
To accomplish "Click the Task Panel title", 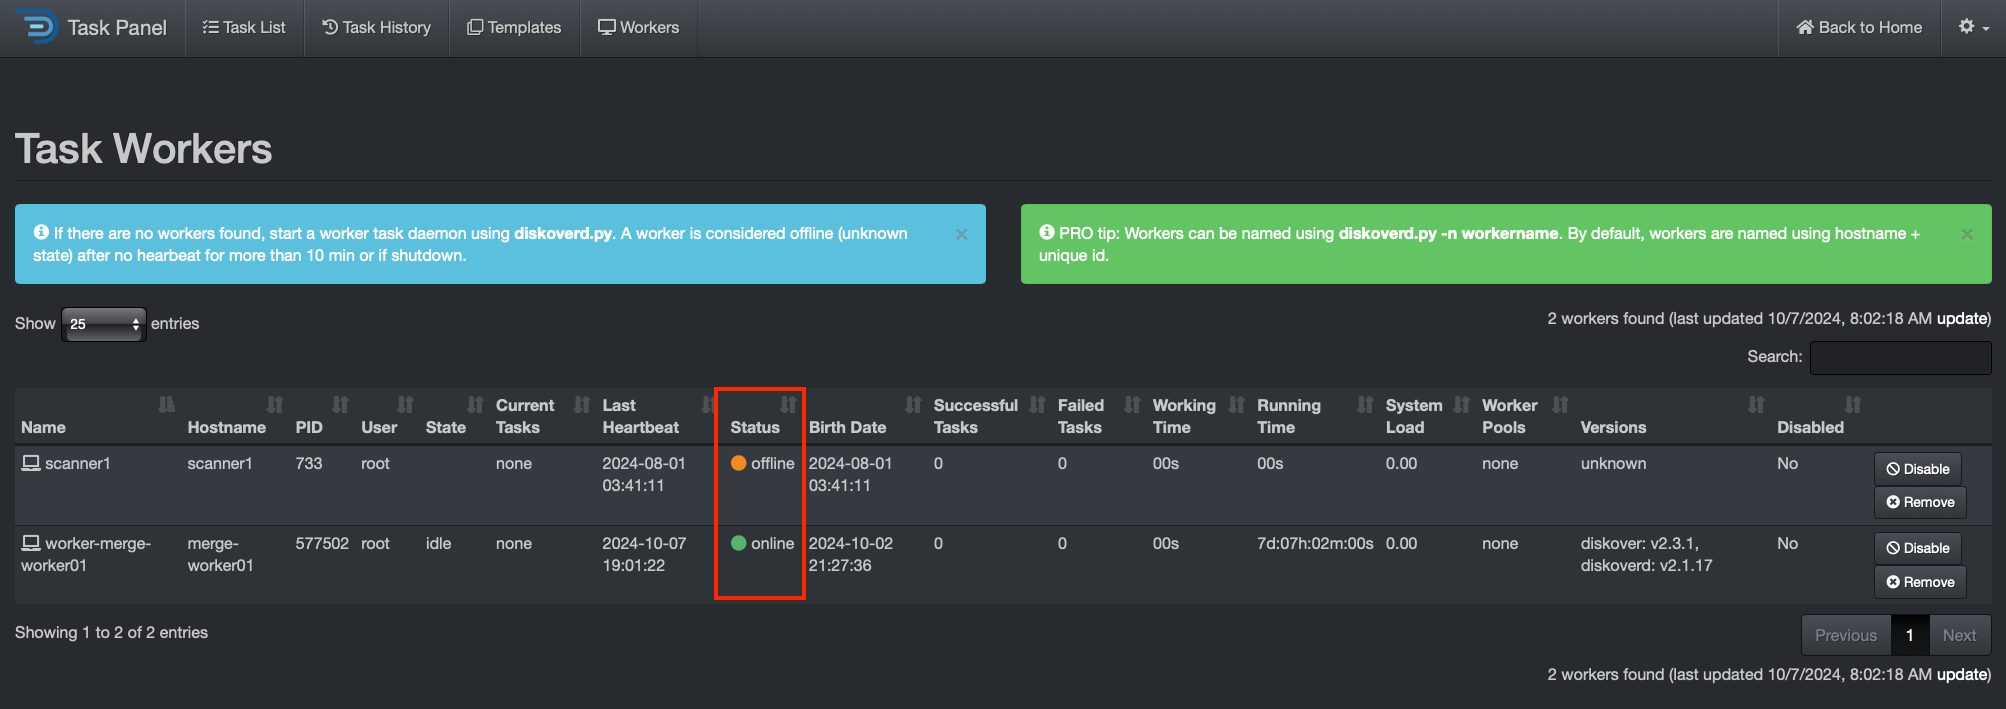I will pos(117,27).
